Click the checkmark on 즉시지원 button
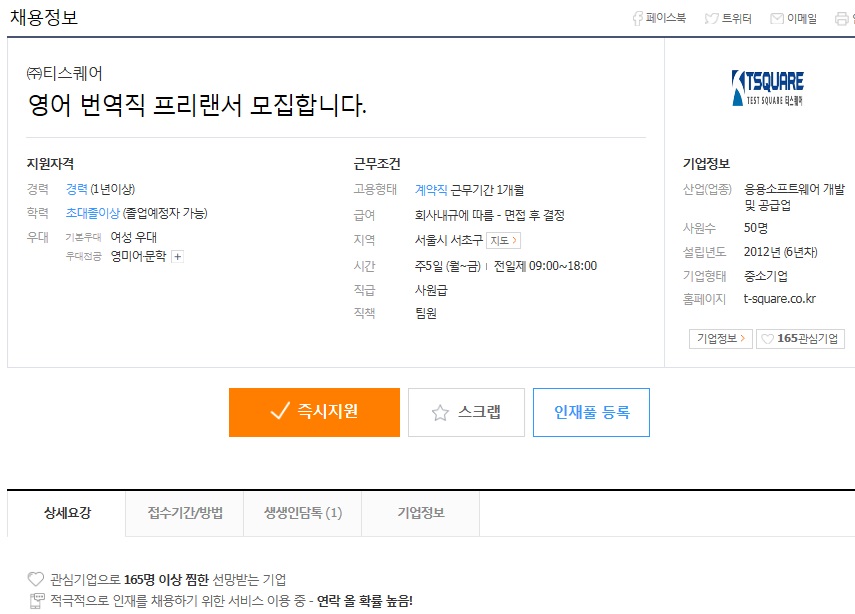Image resolution: width=855 pixels, height=614 pixels. click(280, 412)
